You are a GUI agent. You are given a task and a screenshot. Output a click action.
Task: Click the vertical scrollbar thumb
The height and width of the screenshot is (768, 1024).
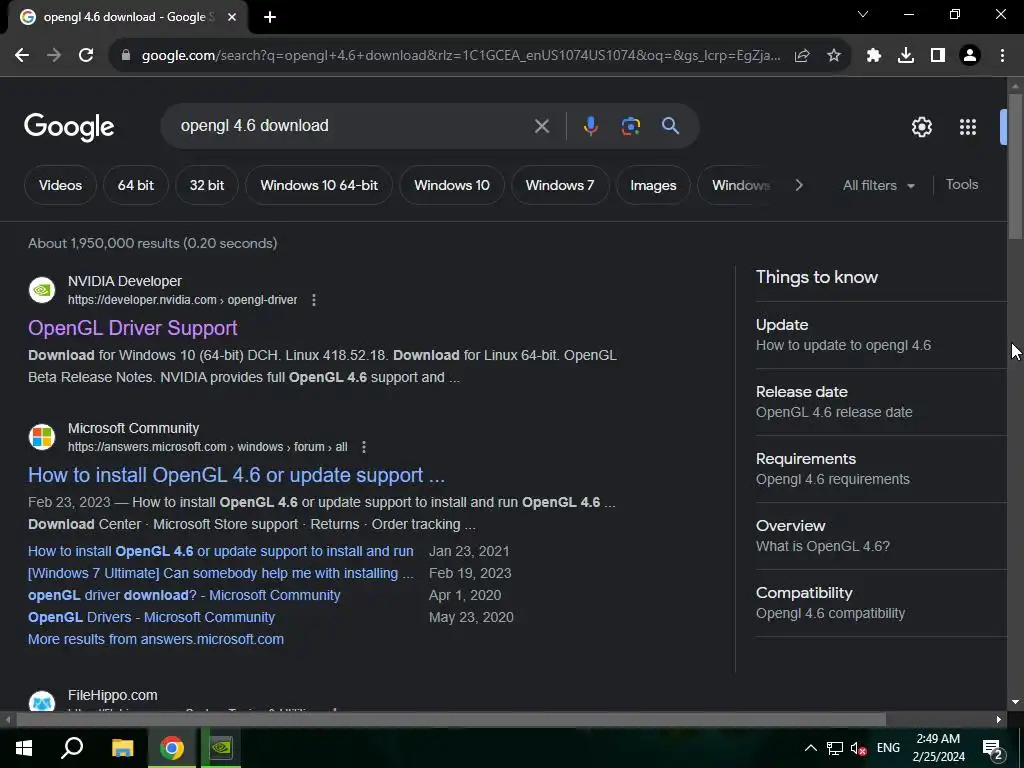point(1015,167)
